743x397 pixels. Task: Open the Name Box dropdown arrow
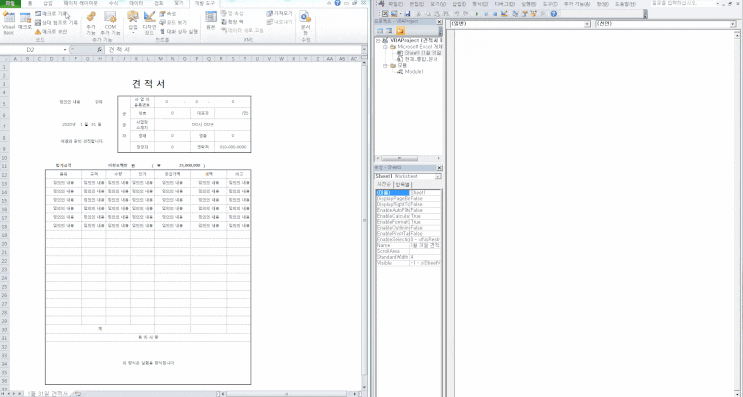(65, 50)
